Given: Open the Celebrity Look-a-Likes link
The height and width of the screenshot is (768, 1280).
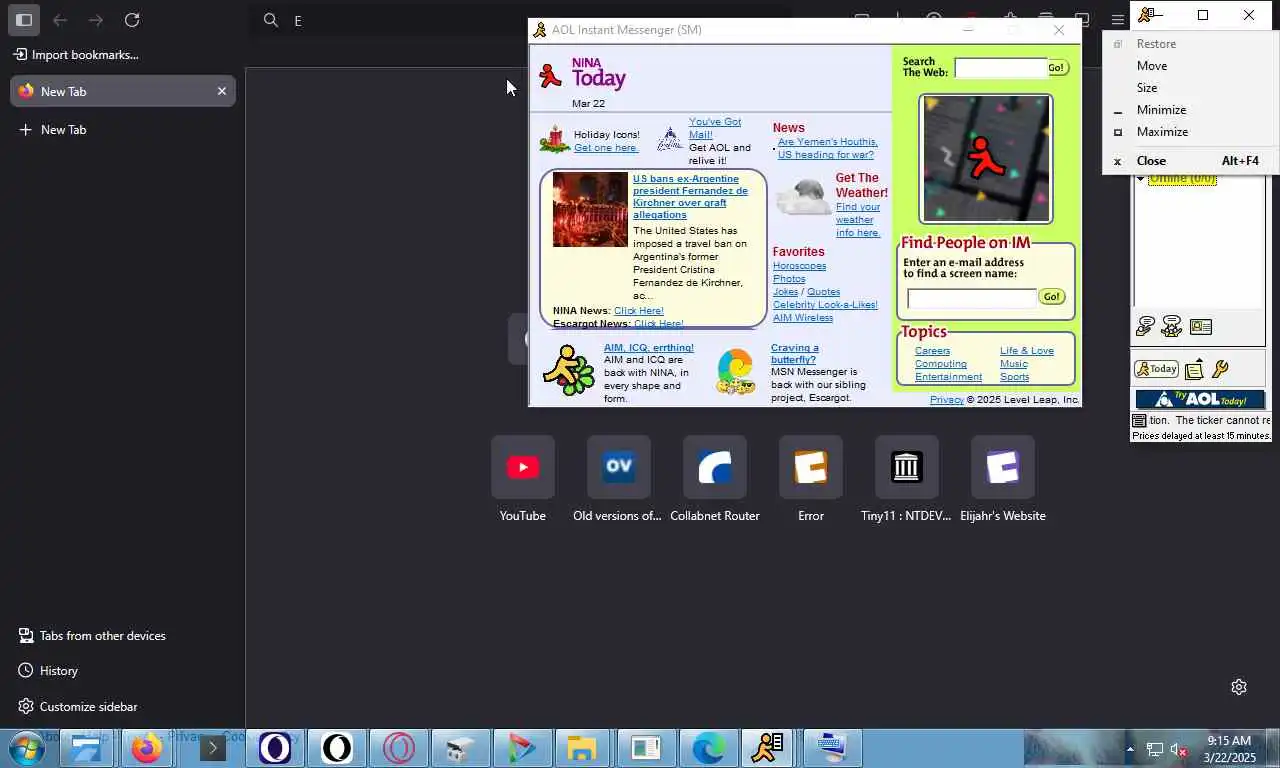Looking at the screenshot, I should click(x=825, y=305).
